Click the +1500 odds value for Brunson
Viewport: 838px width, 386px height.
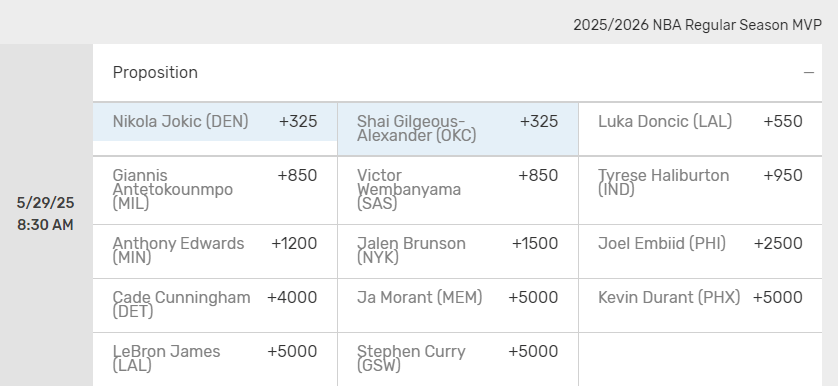[x=535, y=243]
